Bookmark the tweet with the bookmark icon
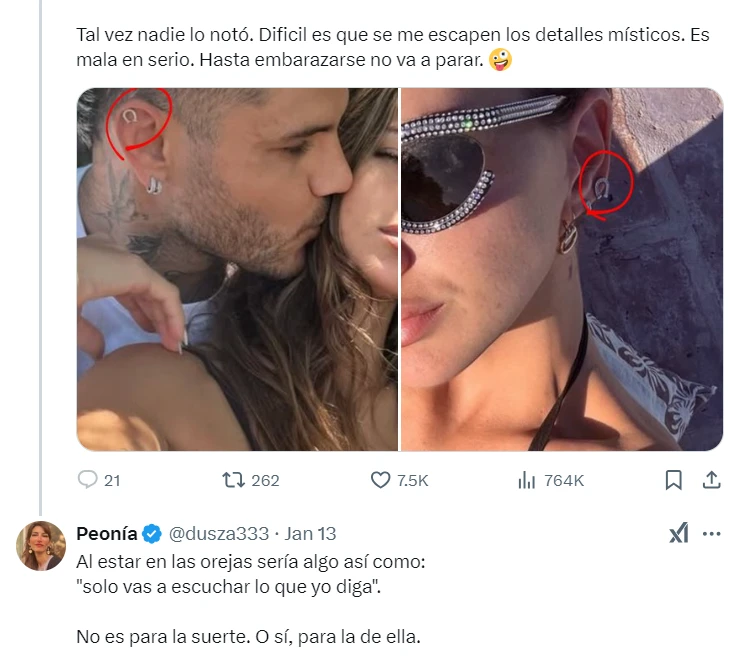 pyautogui.click(x=673, y=480)
